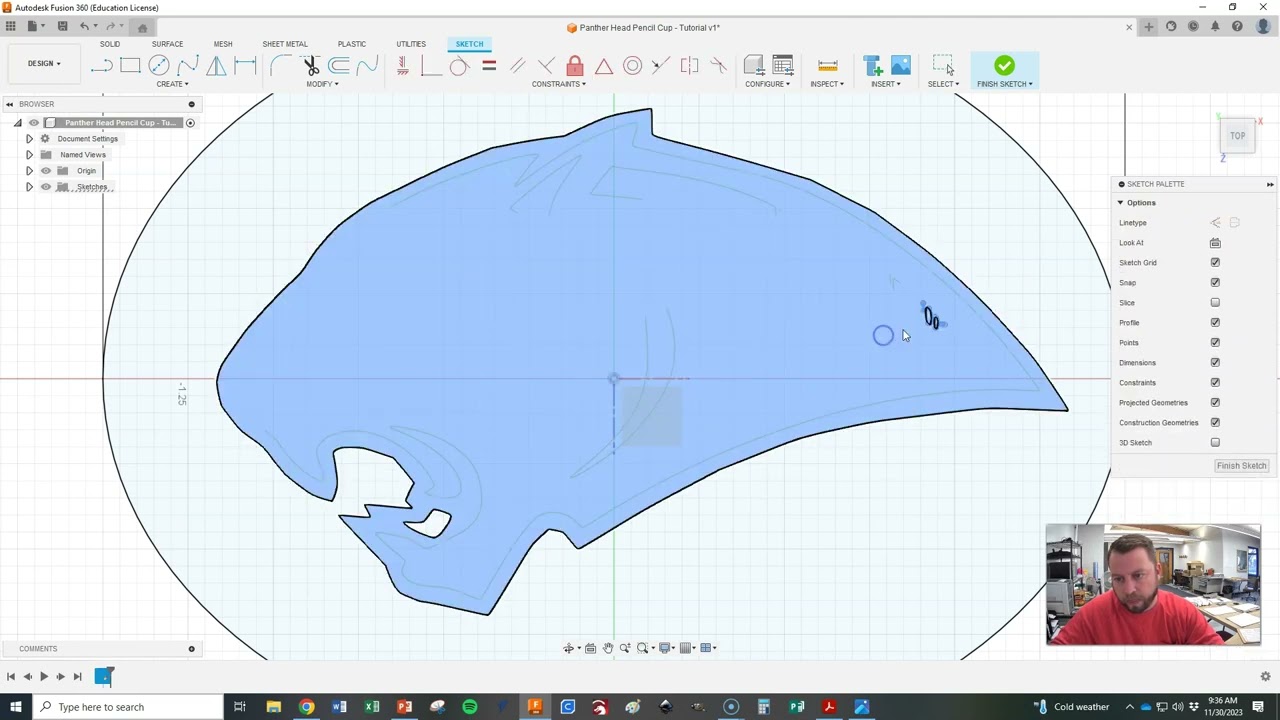Click the TOP face of the ViewCube
Image resolution: width=1280 pixels, height=720 pixels.
click(x=1238, y=136)
